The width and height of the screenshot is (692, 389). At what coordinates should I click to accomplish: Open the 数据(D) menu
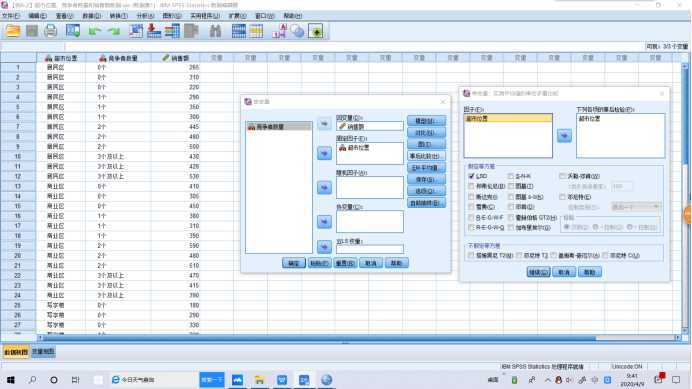tap(92, 16)
